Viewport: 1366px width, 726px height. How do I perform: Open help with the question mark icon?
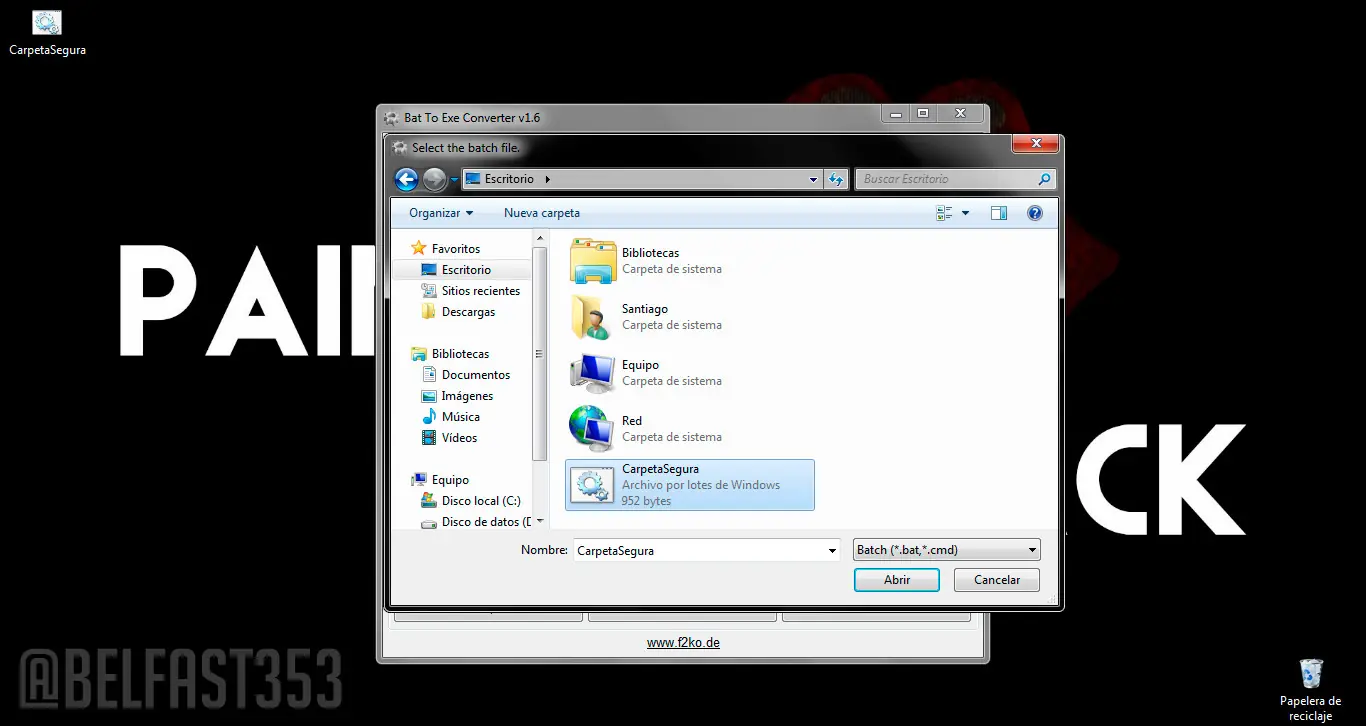click(1035, 213)
